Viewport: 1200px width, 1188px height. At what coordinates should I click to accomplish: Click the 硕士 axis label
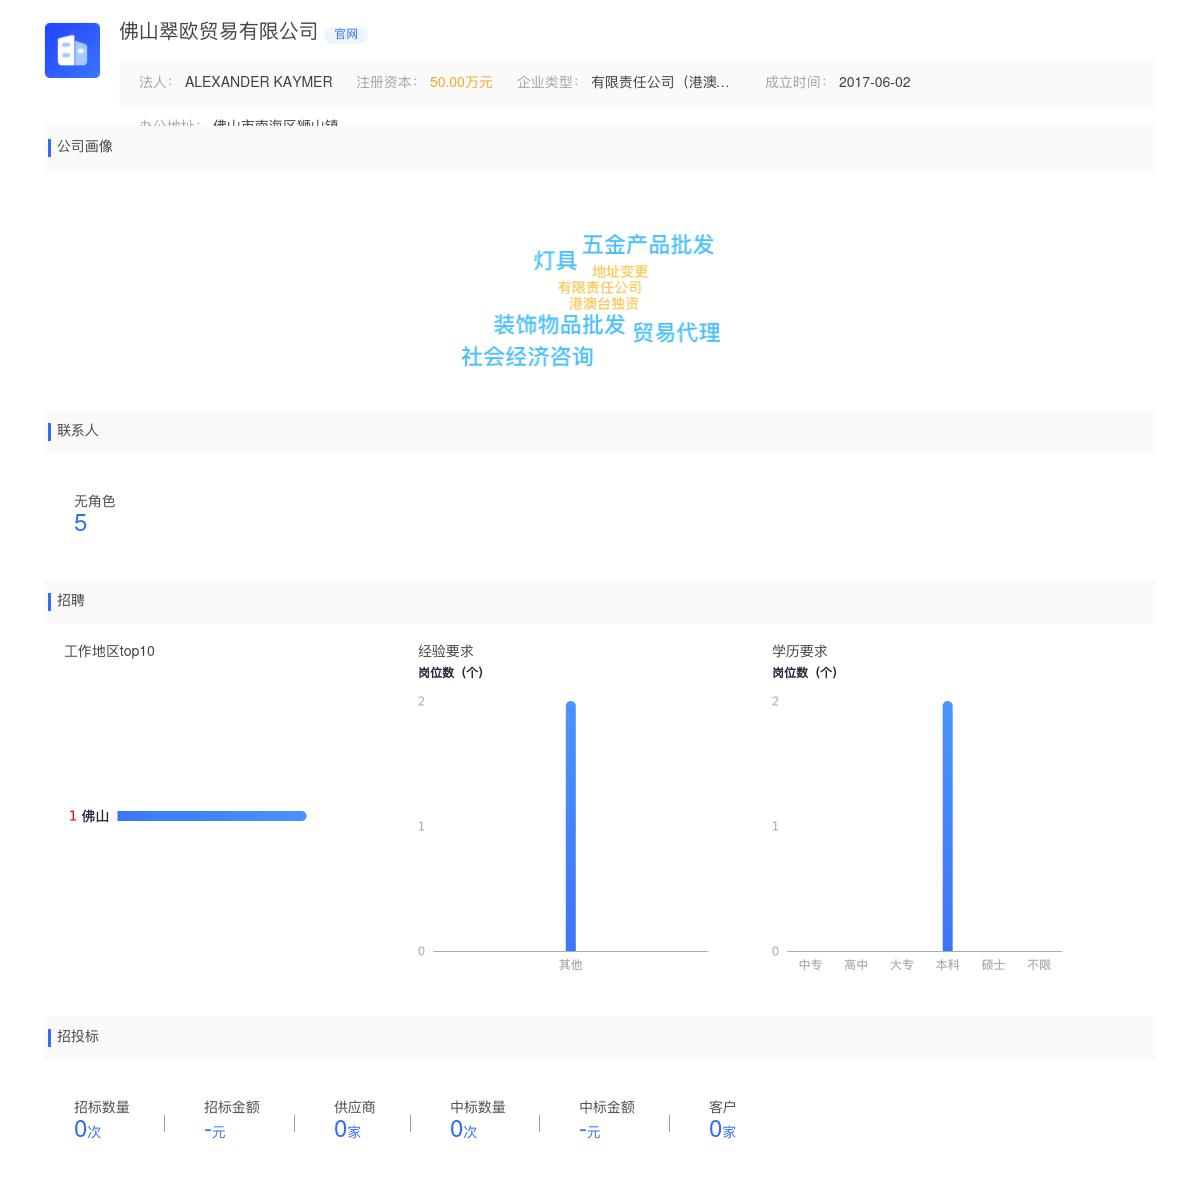point(993,965)
